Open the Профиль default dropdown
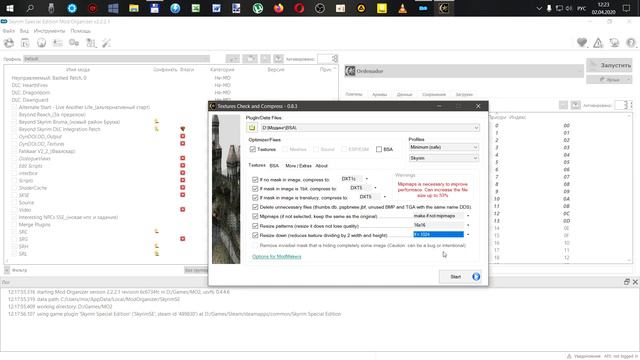Screen dimensions: 640x360 [x=116, y=59]
